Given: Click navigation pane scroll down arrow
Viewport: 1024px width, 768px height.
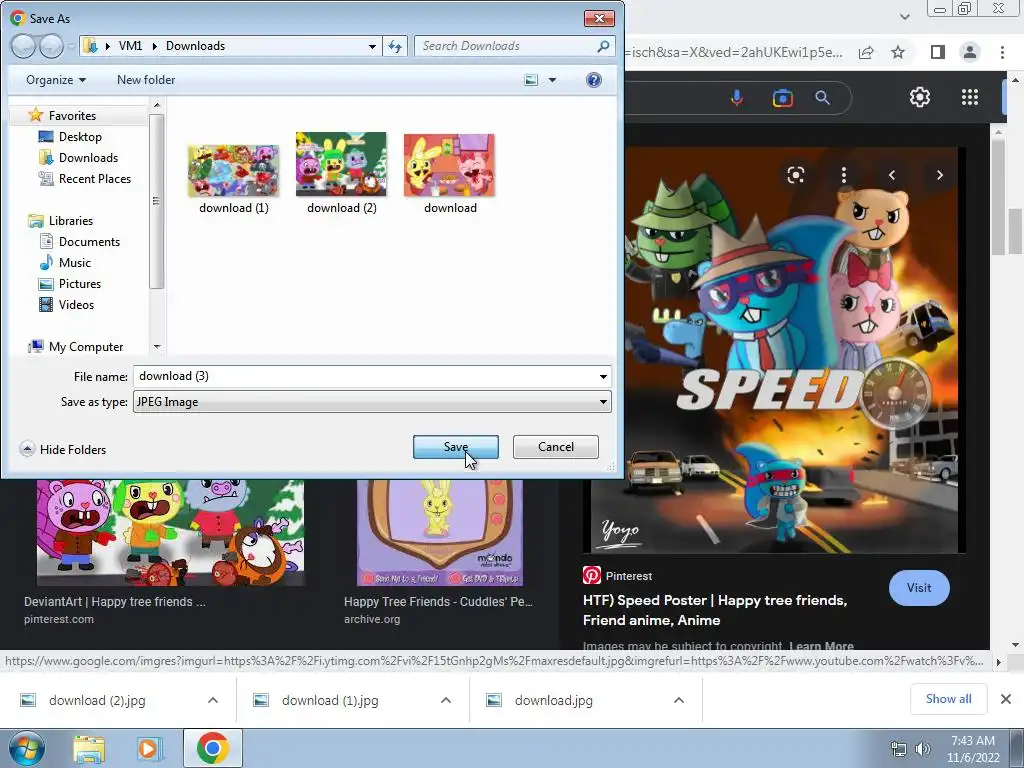Looking at the screenshot, I should pos(157,347).
